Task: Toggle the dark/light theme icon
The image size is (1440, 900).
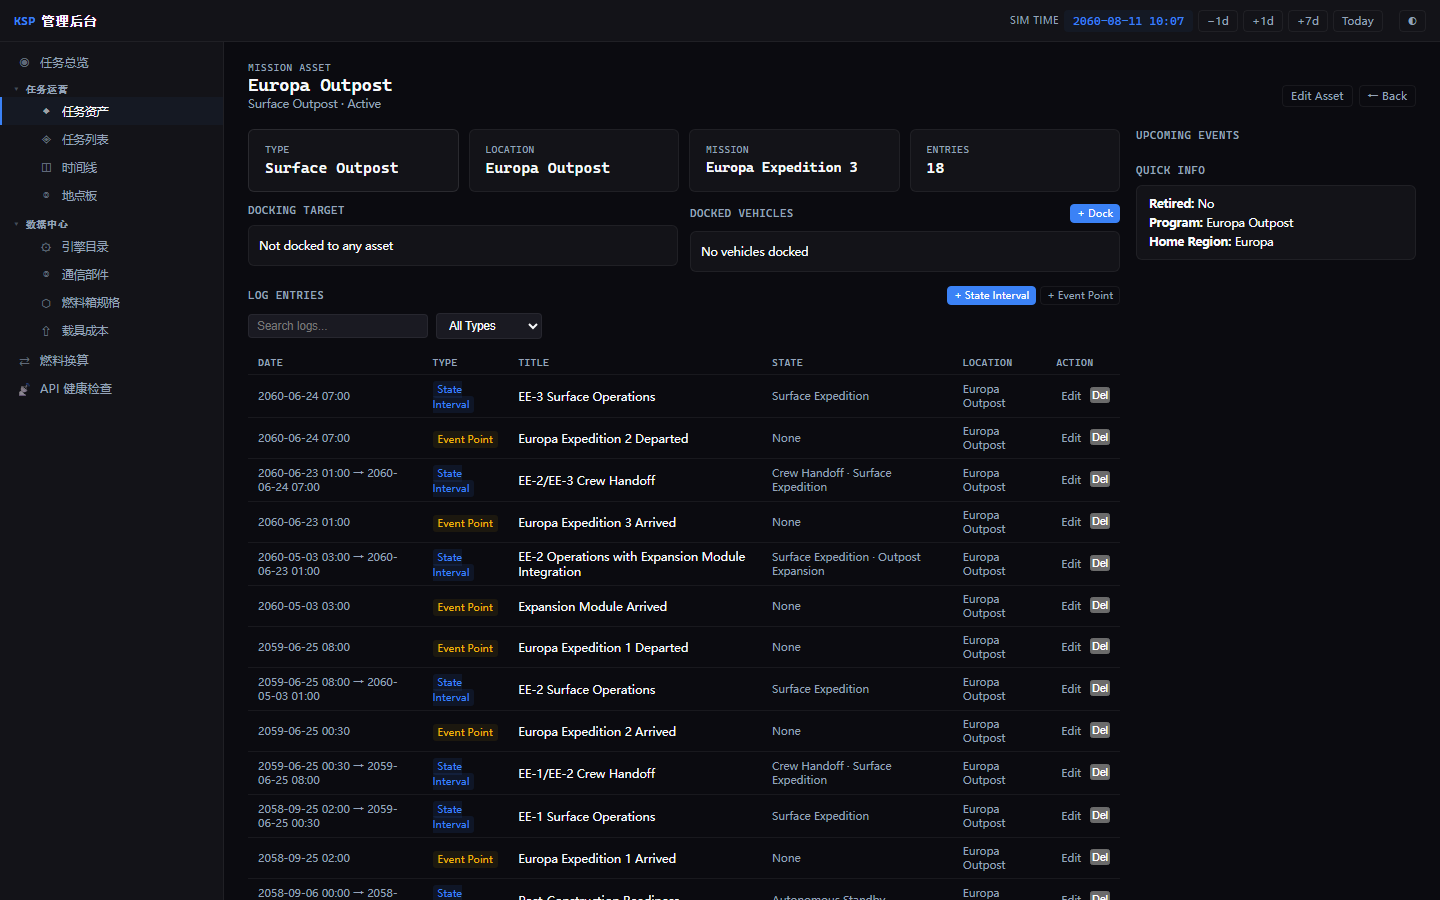Action: point(1412,21)
